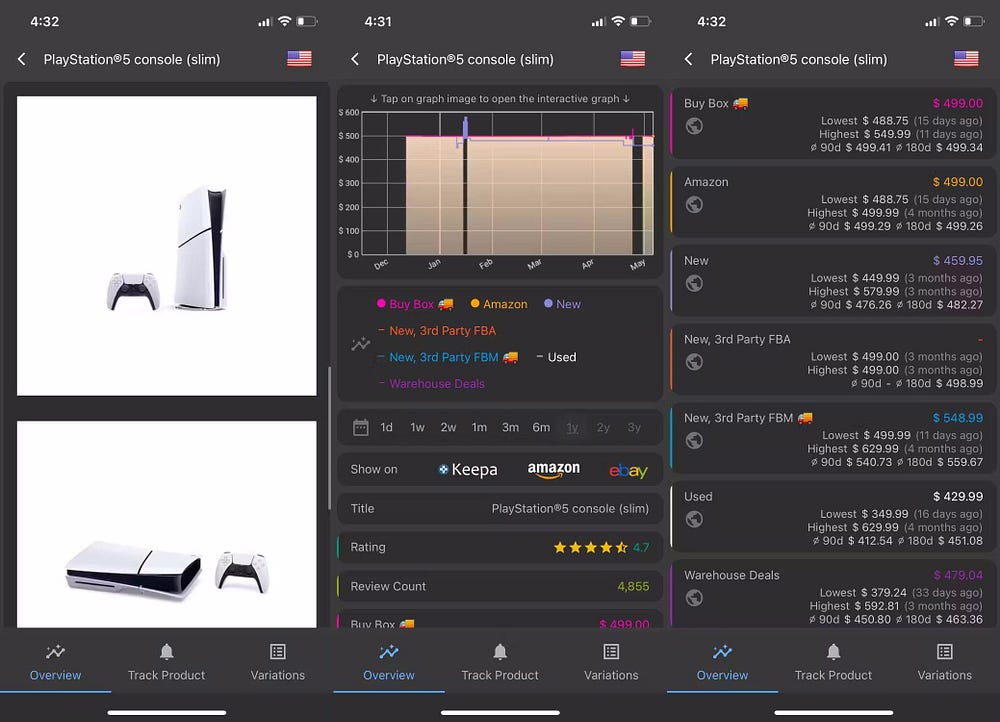Viewport: 1000px width, 722px height.
Task: Tap New current price $ 459.95
Action: (x=957, y=260)
